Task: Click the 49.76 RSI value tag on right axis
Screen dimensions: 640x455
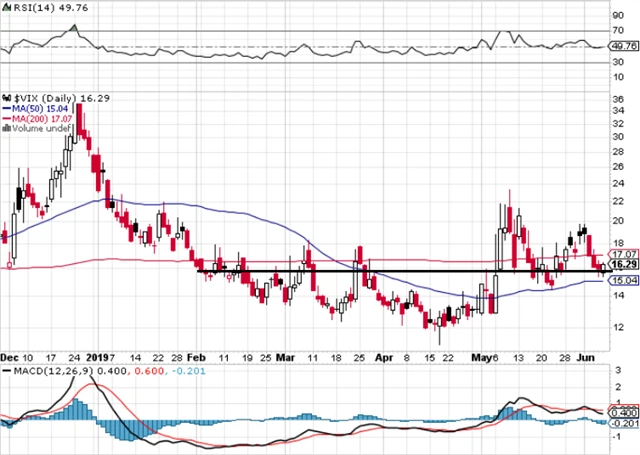Action: [624, 46]
